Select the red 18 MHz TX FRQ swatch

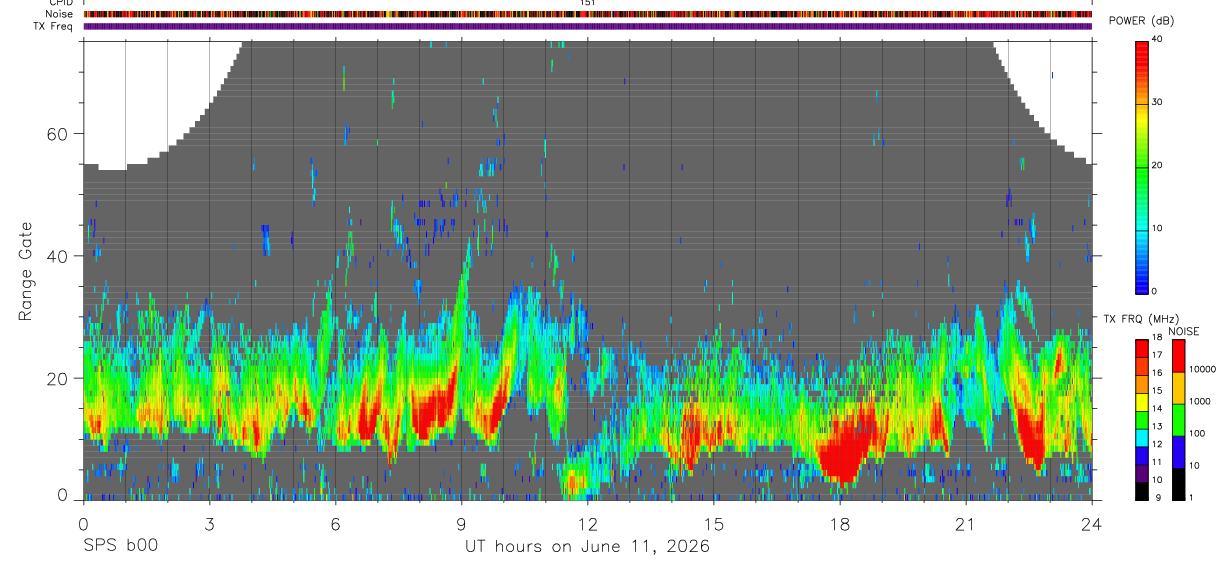coord(1142,349)
